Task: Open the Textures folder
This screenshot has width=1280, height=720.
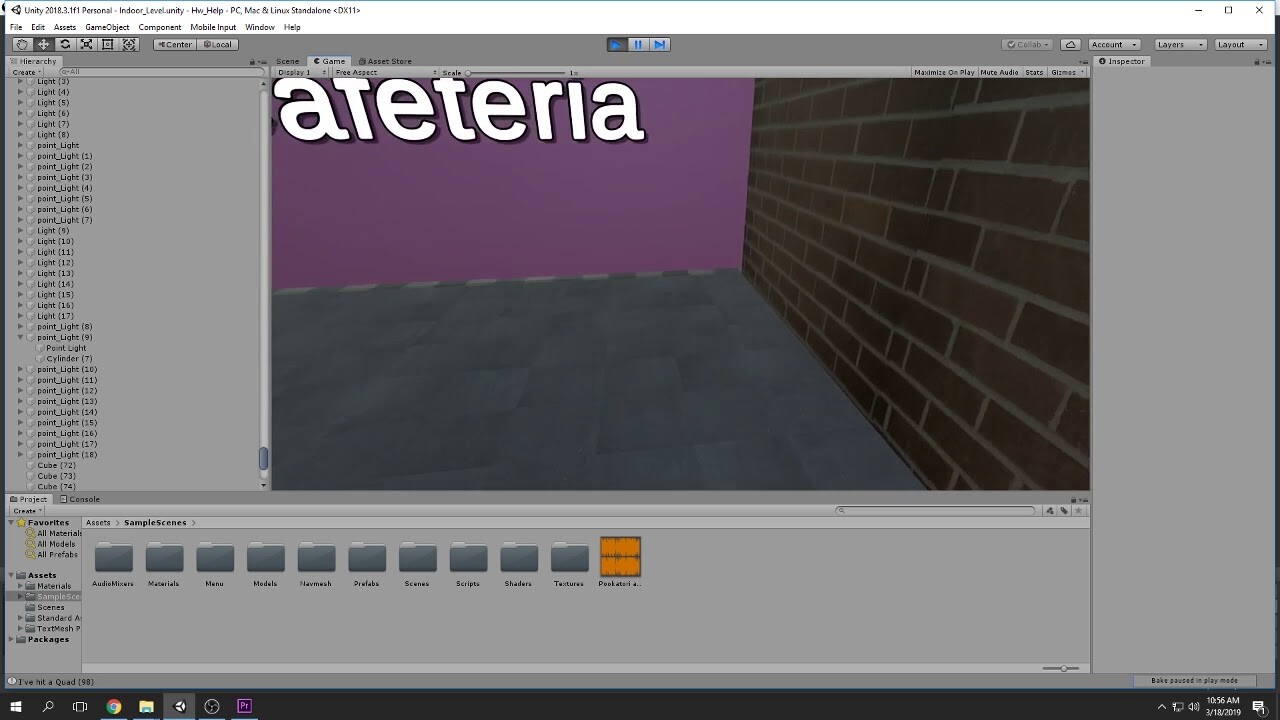Action: (569, 564)
